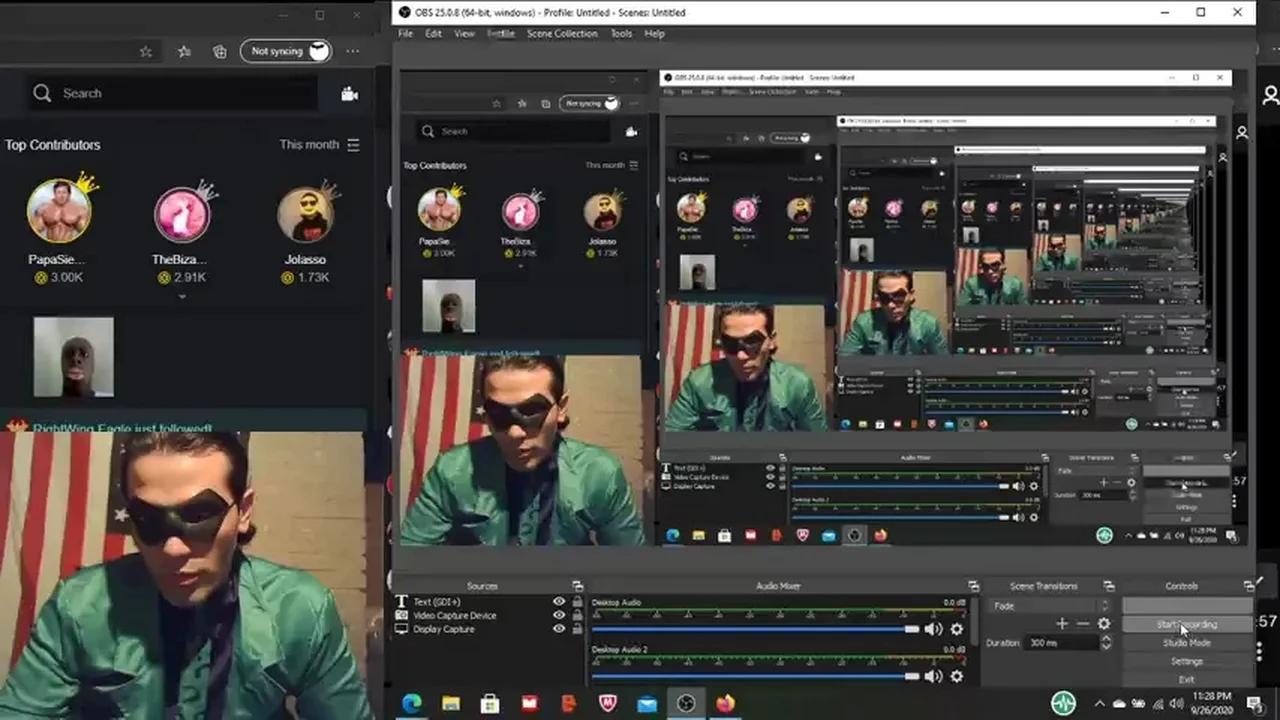Click the Sources panel options icon
This screenshot has width=1280, height=720.
coord(576,586)
